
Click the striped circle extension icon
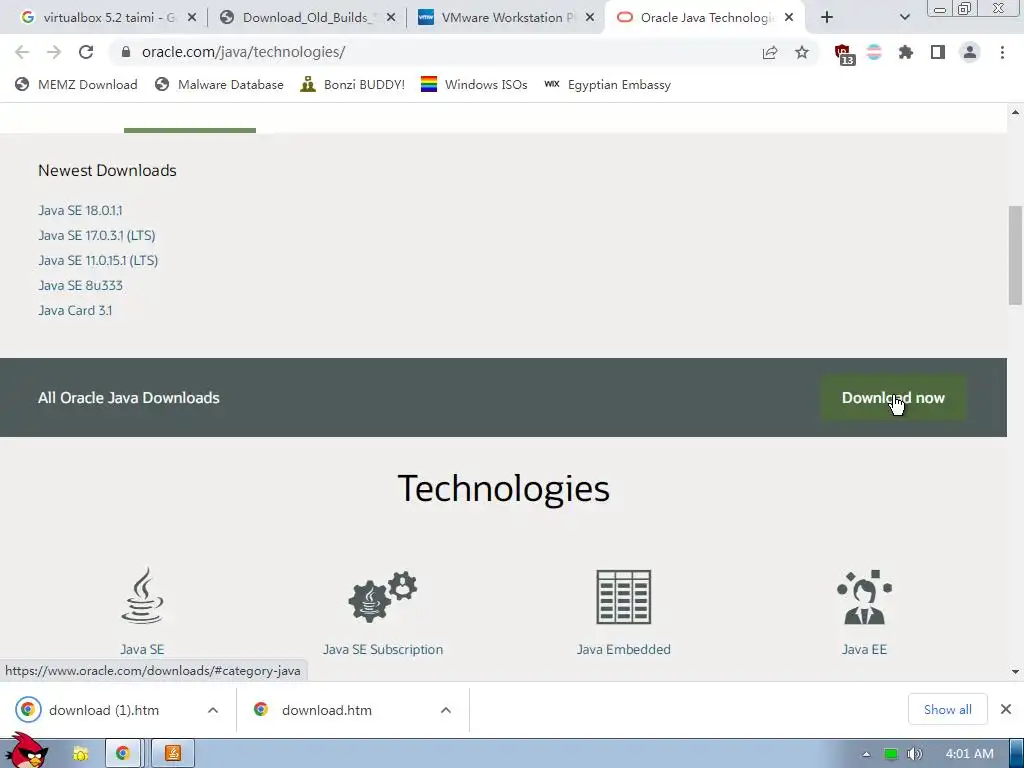(x=874, y=52)
